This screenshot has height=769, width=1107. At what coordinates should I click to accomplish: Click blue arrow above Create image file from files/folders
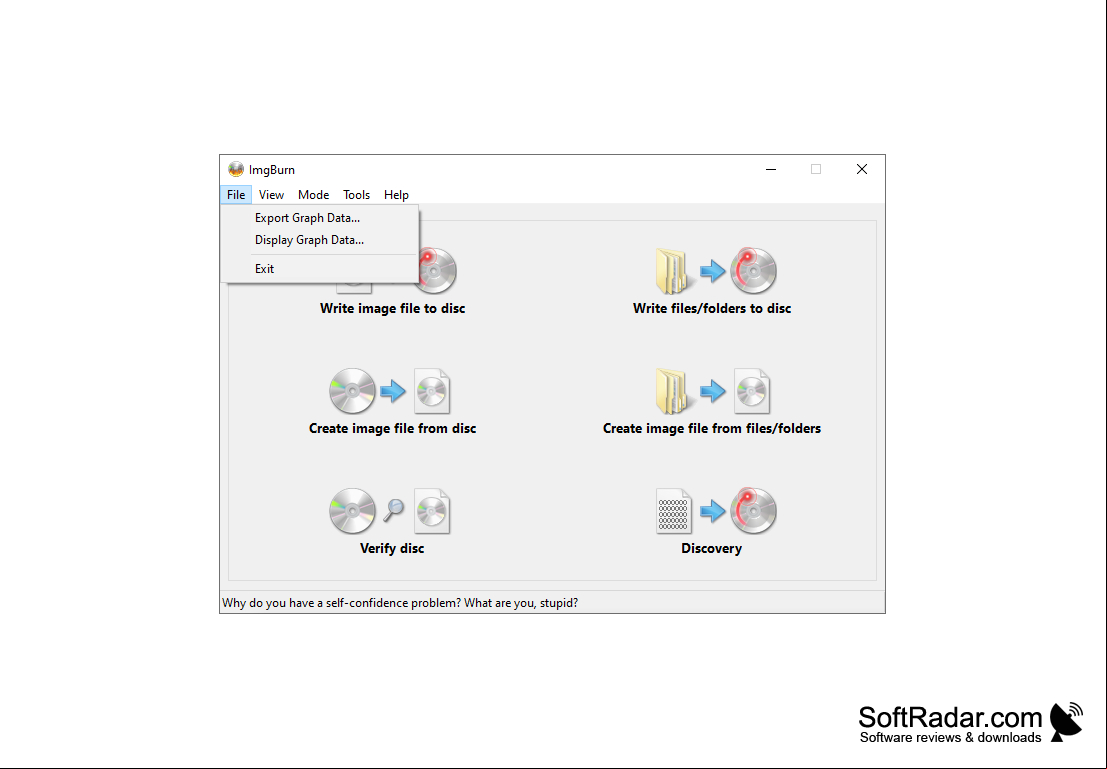[712, 391]
